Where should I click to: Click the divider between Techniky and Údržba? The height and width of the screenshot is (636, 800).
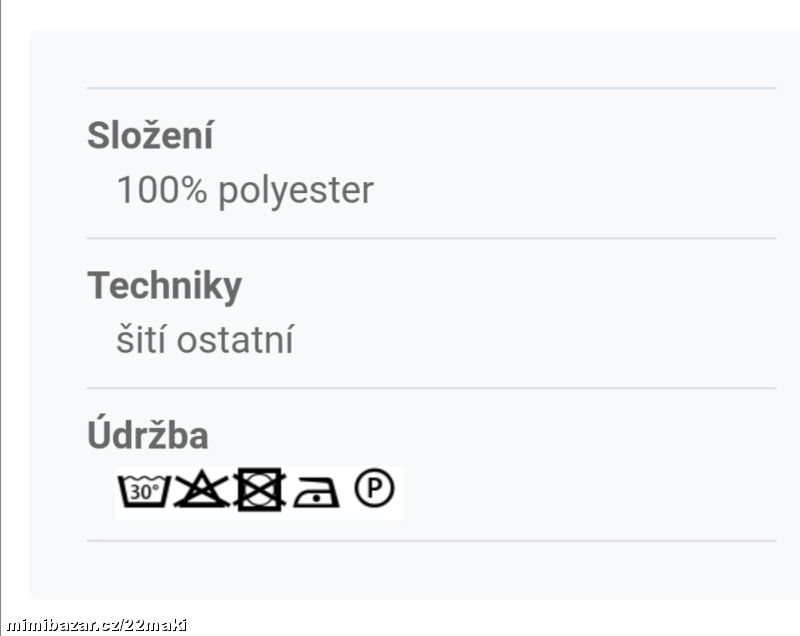pyautogui.click(x=431, y=388)
